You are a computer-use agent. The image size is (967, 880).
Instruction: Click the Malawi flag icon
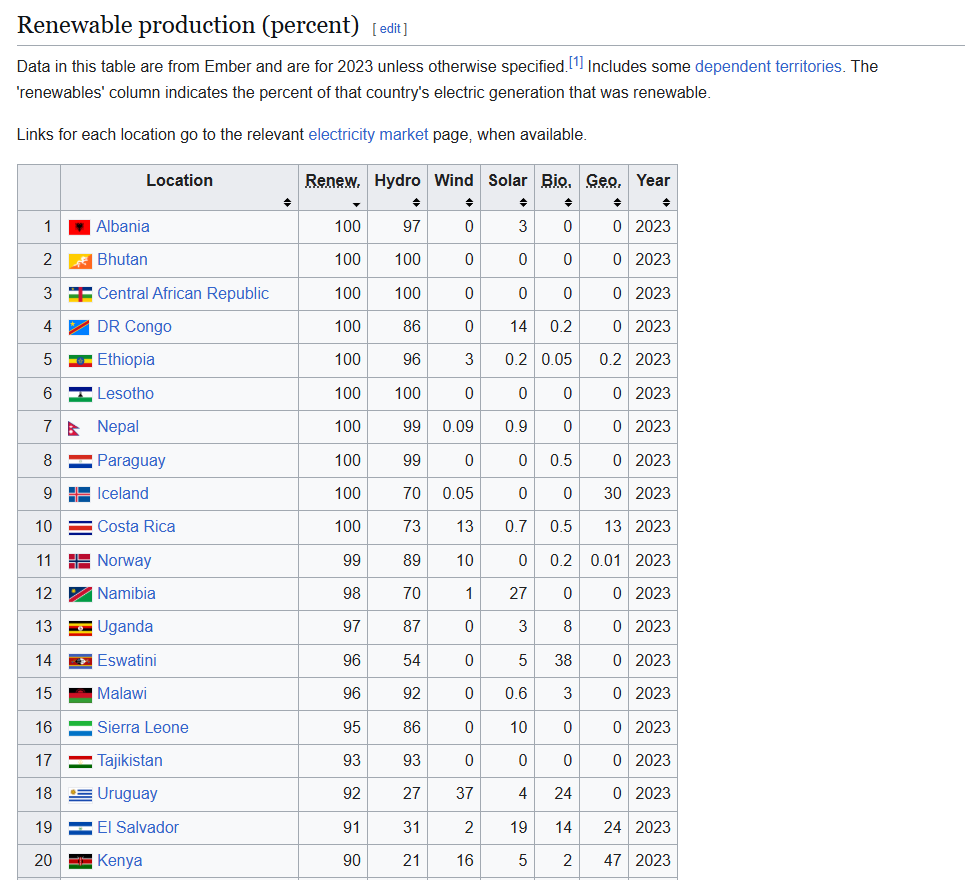pyautogui.click(x=80, y=695)
